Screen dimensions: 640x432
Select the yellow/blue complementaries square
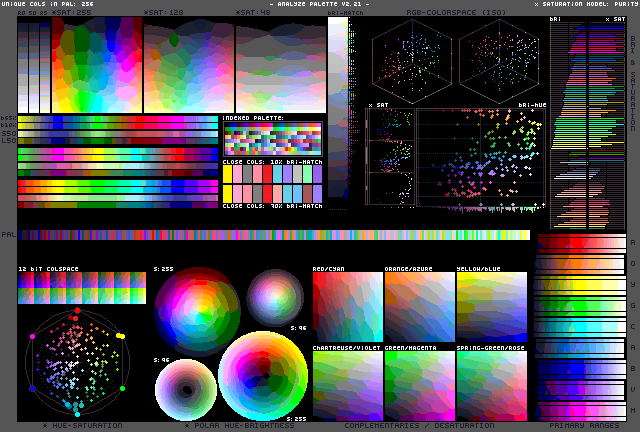[x=492, y=307]
